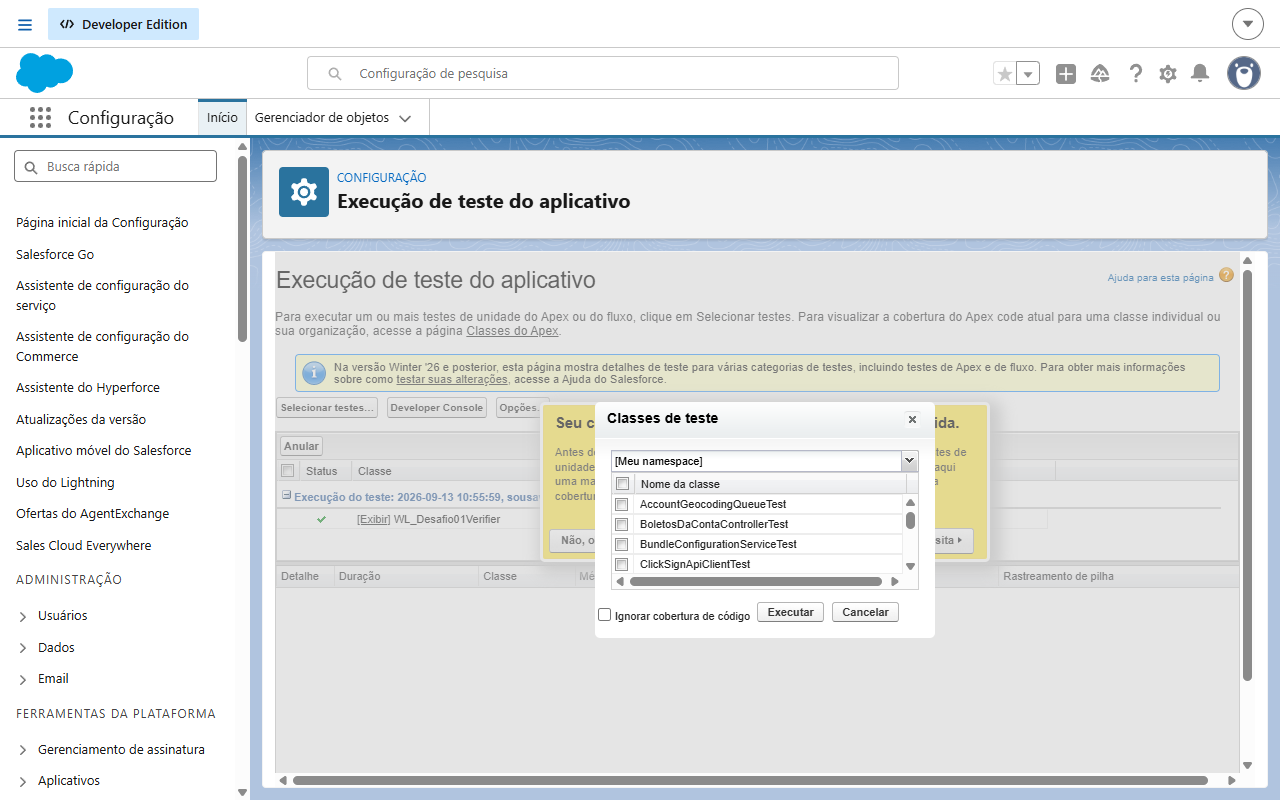The height and width of the screenshot is (800, 1280).
Task: Open Assistente do Hyperforce
Action: pyautogui.click(x=88, y=387)
